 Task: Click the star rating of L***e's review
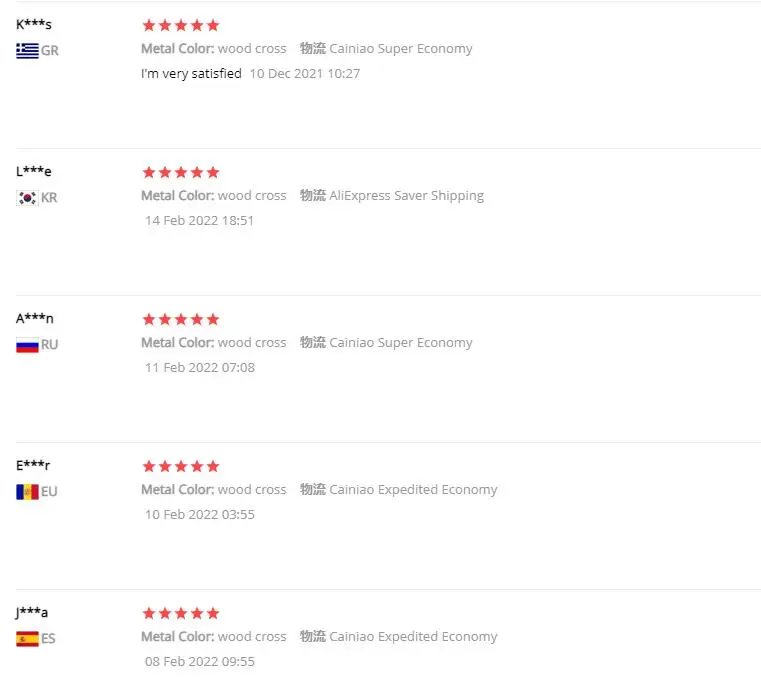tap(181, 172)
